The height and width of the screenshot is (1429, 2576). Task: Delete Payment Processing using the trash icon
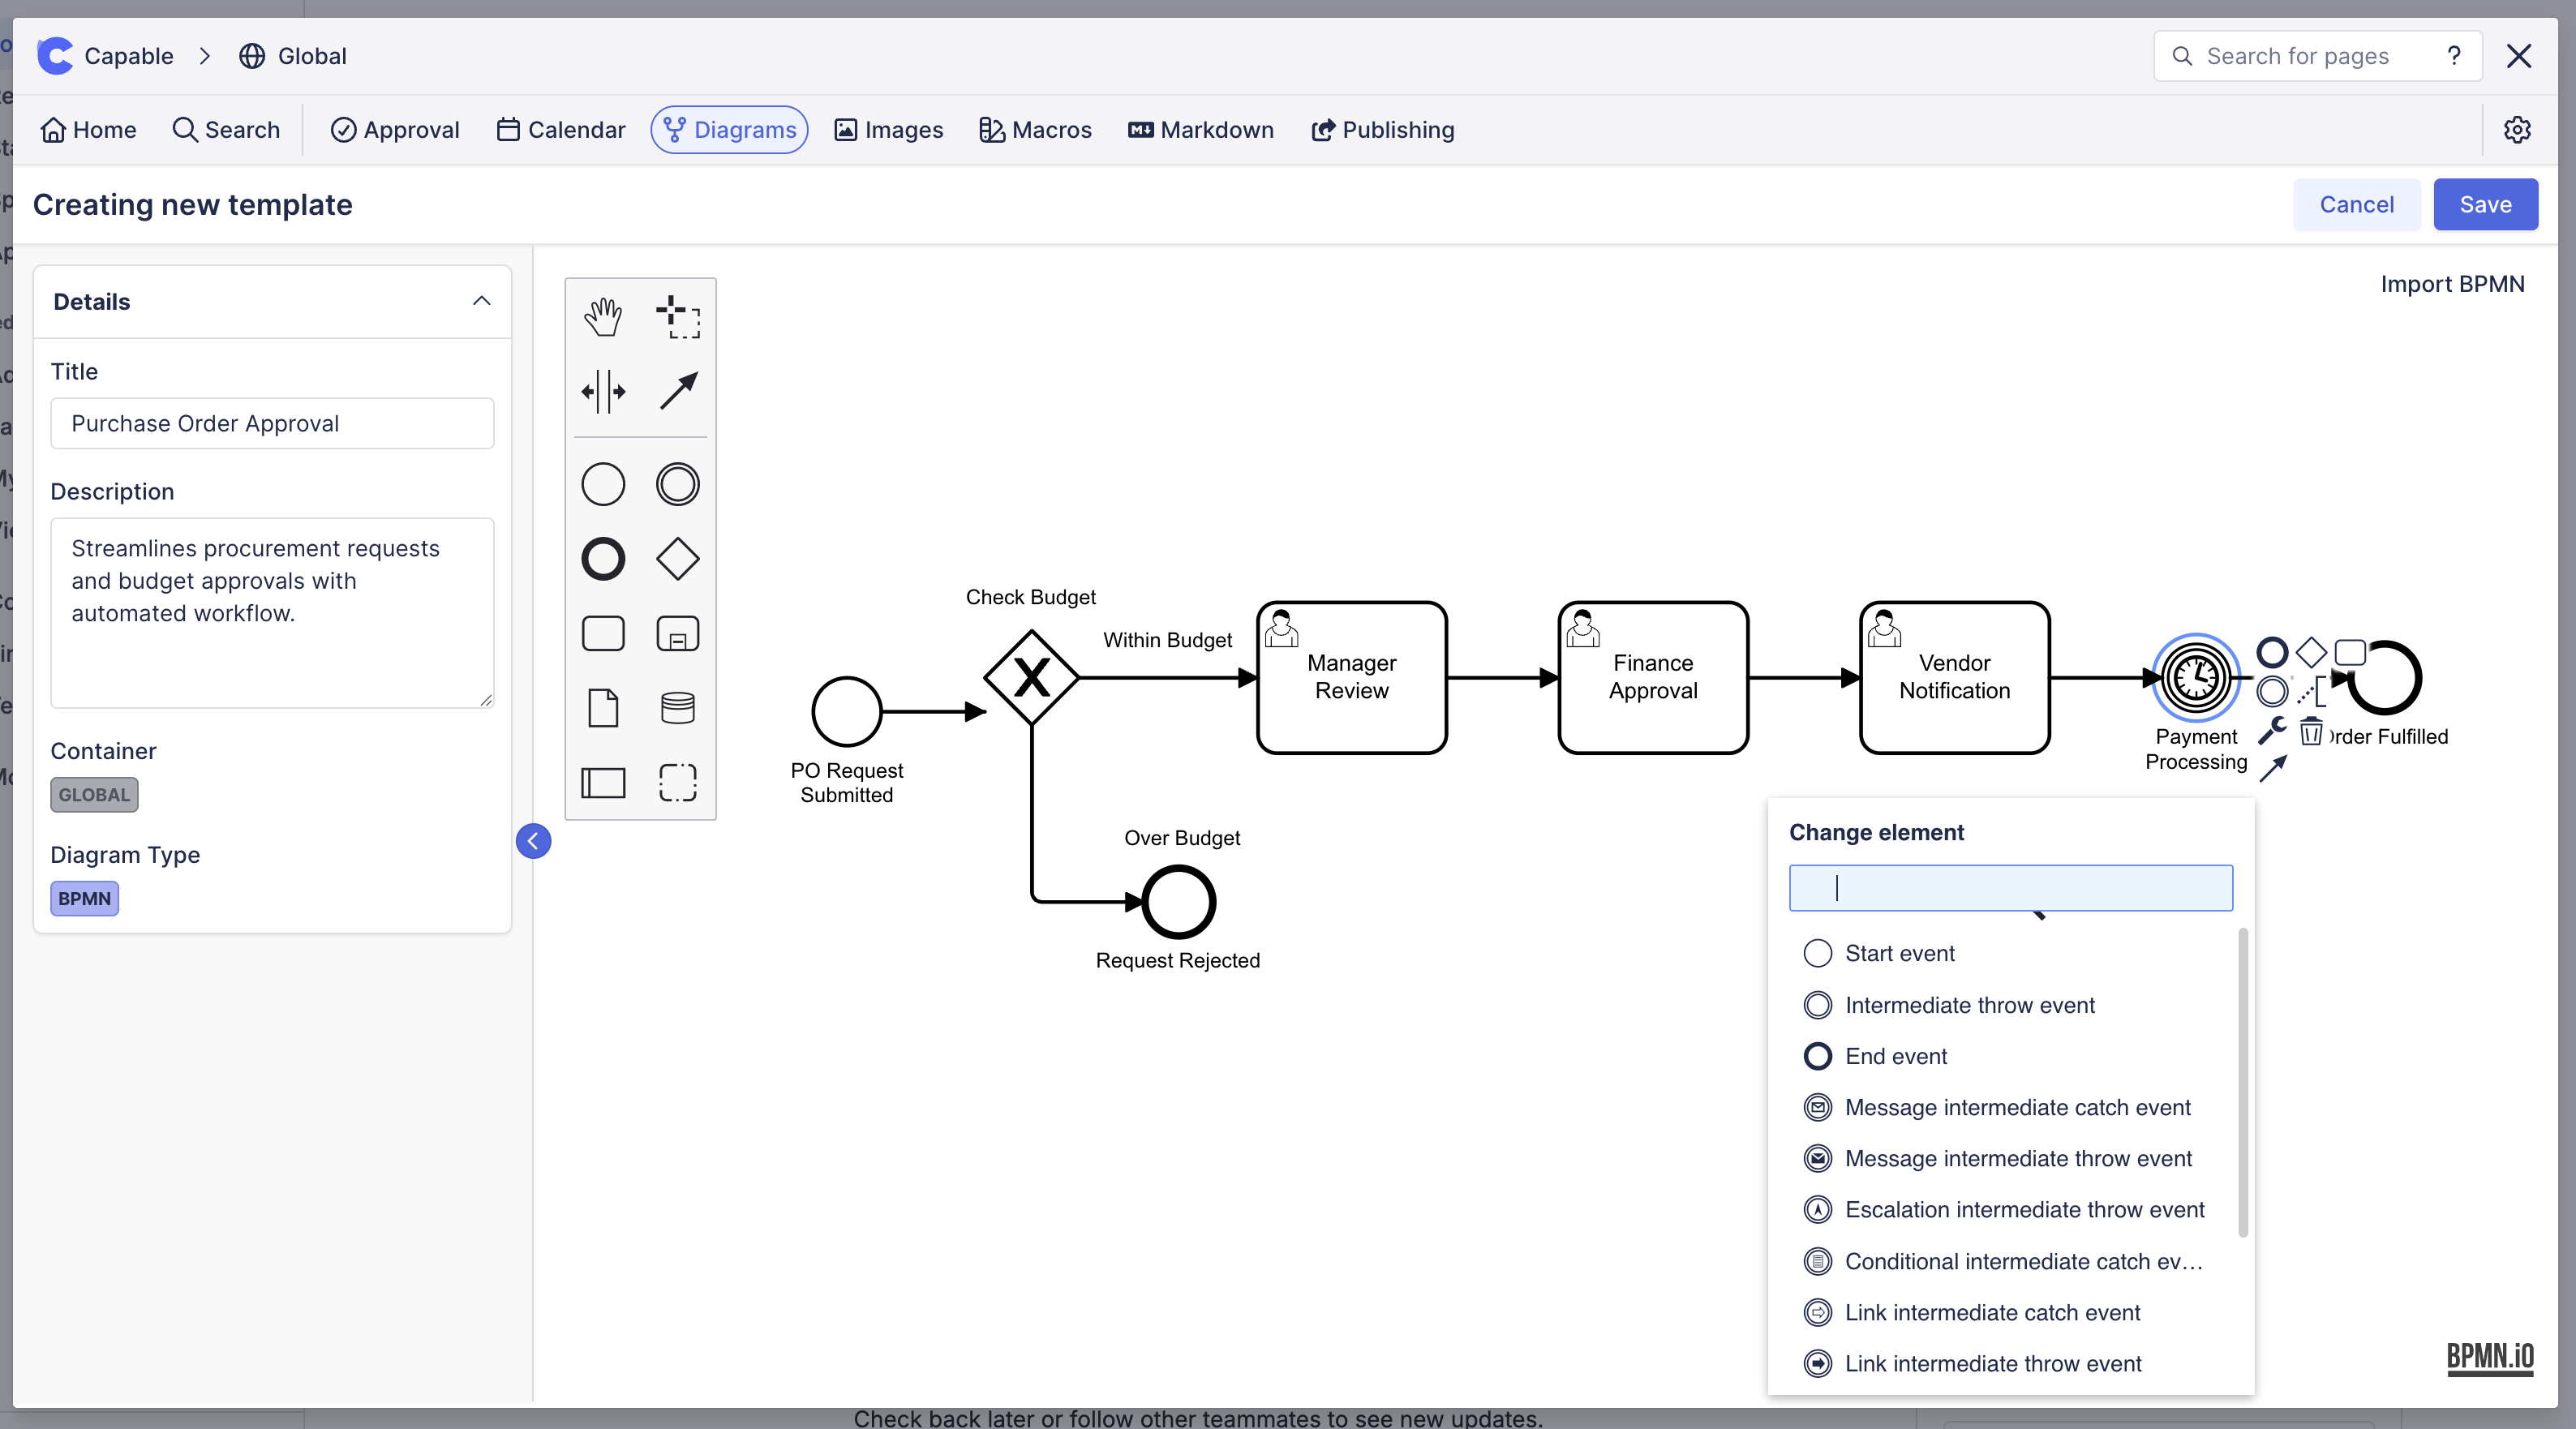pyautogui.click(x=2311, y=732)
